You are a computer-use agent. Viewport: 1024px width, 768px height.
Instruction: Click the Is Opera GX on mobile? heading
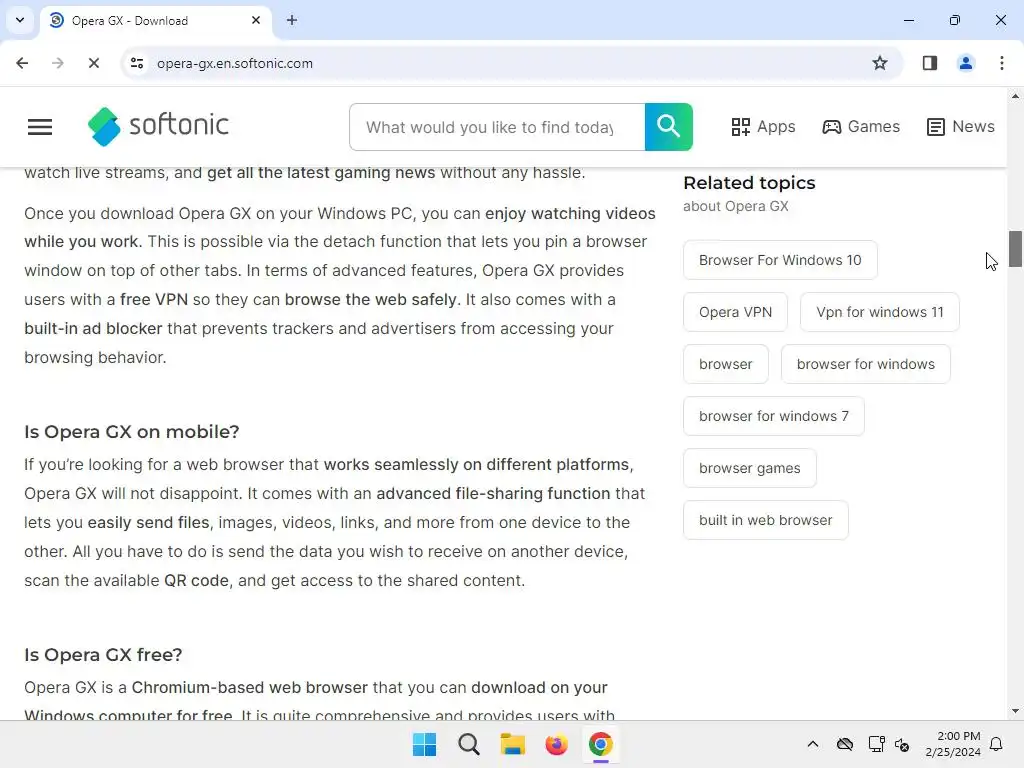pos(132,432)
